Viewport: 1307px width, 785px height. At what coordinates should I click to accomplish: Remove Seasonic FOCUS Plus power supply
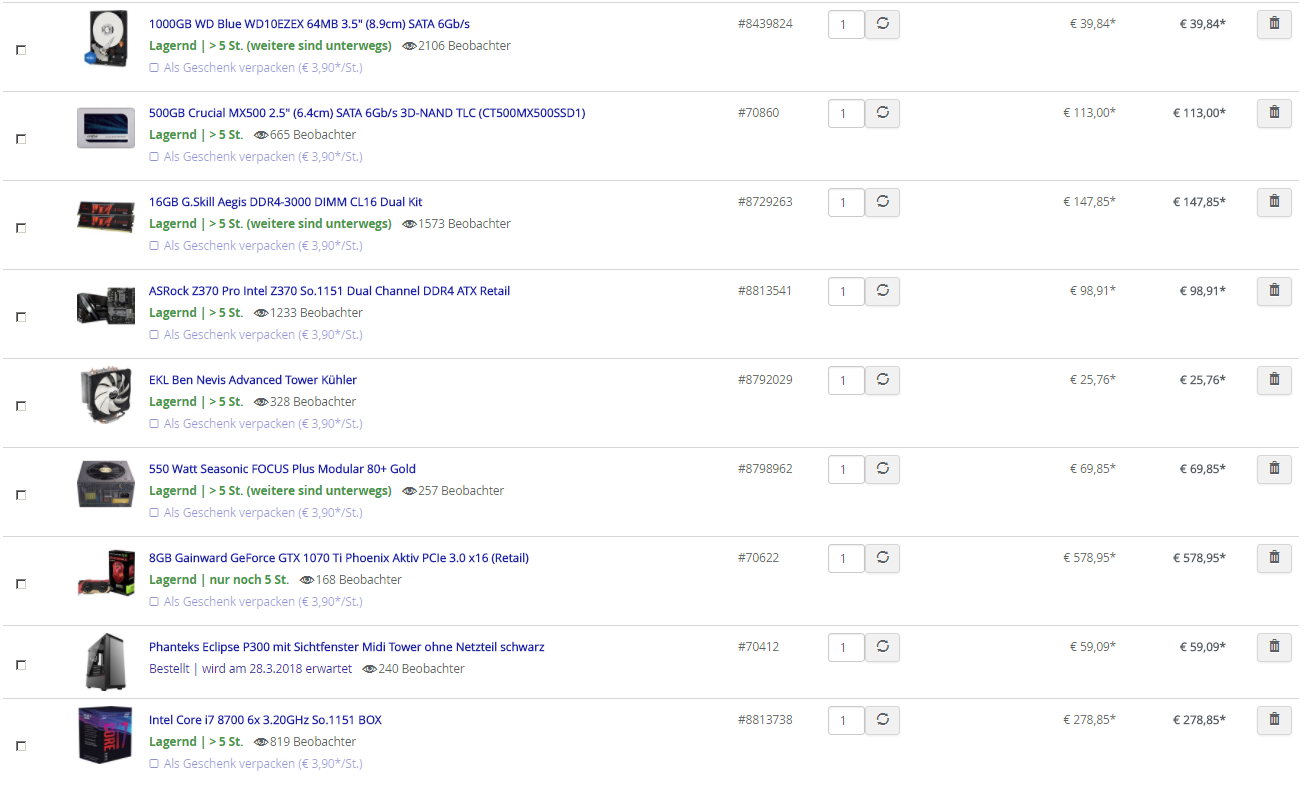click(1274, 469)
